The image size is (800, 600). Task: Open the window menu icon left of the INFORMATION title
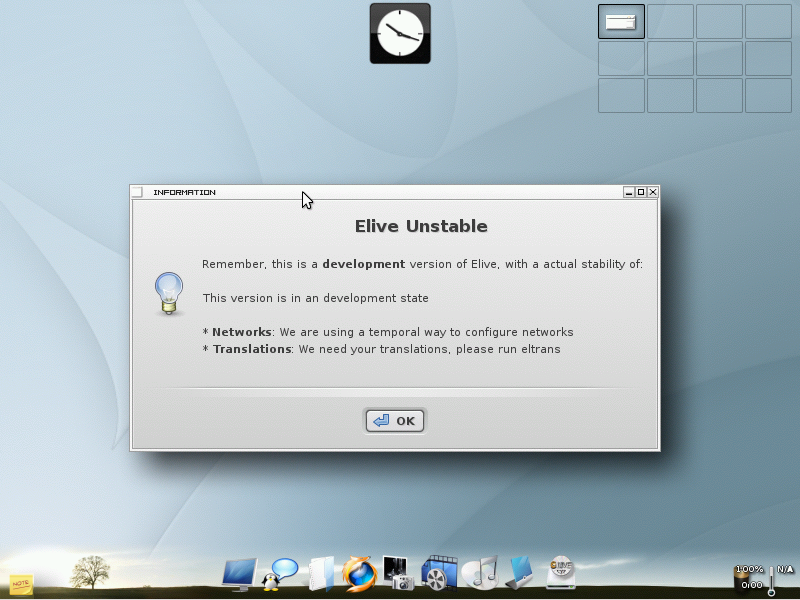[137, 192]
